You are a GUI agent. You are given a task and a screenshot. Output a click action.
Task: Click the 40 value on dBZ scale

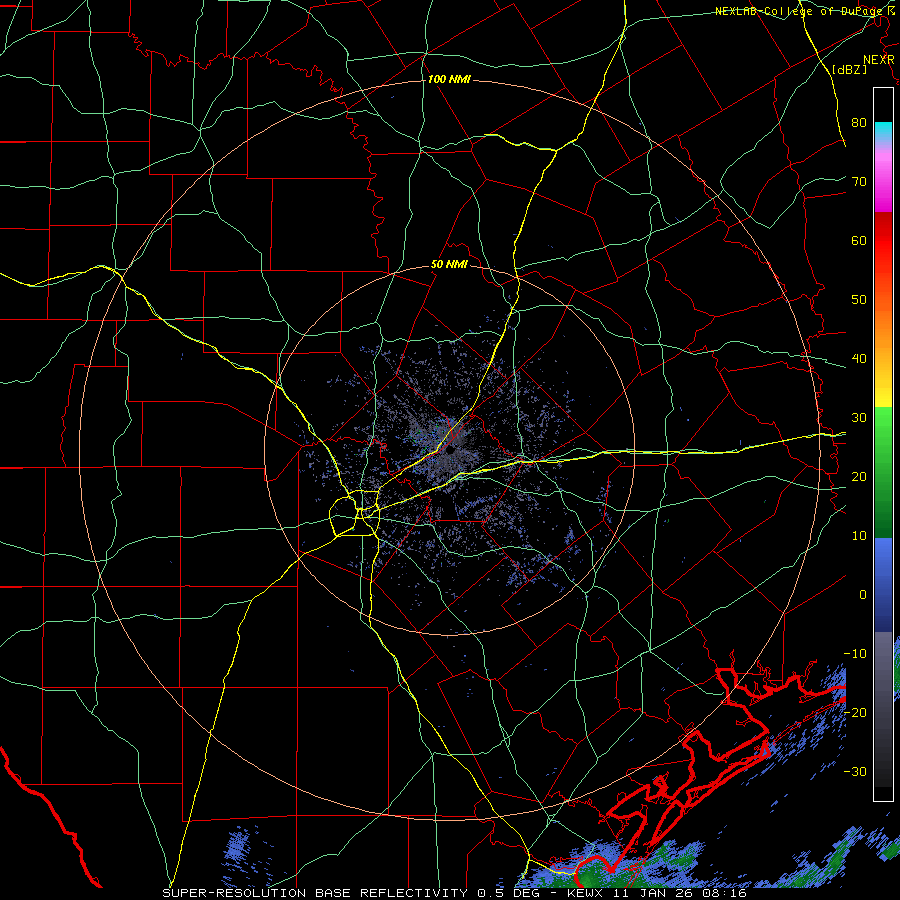(859, 359)
